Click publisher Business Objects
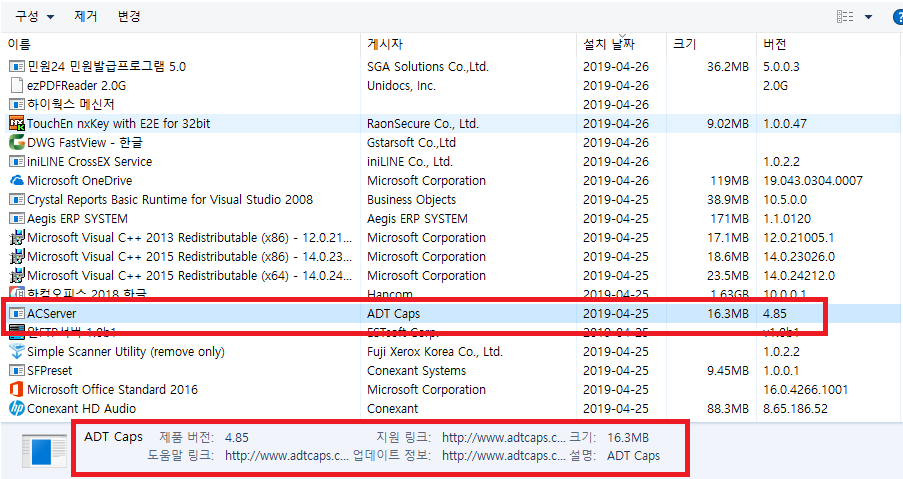This screenshot has width=903, height=479. [411, 200]
